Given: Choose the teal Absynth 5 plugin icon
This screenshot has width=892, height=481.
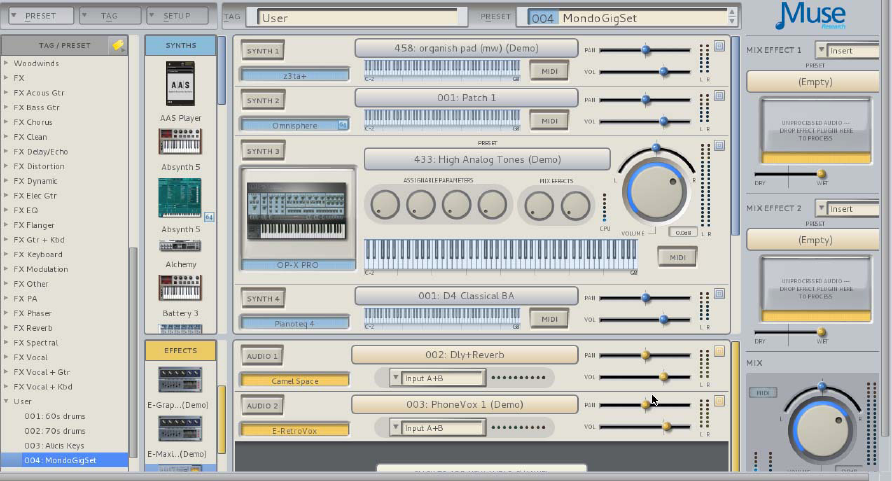Looking at the screenshot, I should 180,198.
